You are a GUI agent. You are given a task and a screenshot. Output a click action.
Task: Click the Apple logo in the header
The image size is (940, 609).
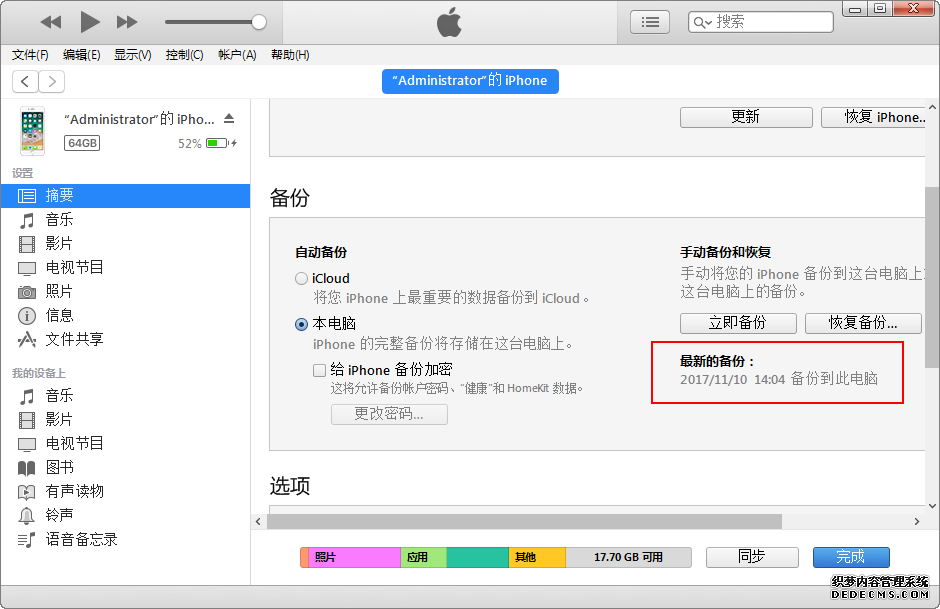point(449,22)
